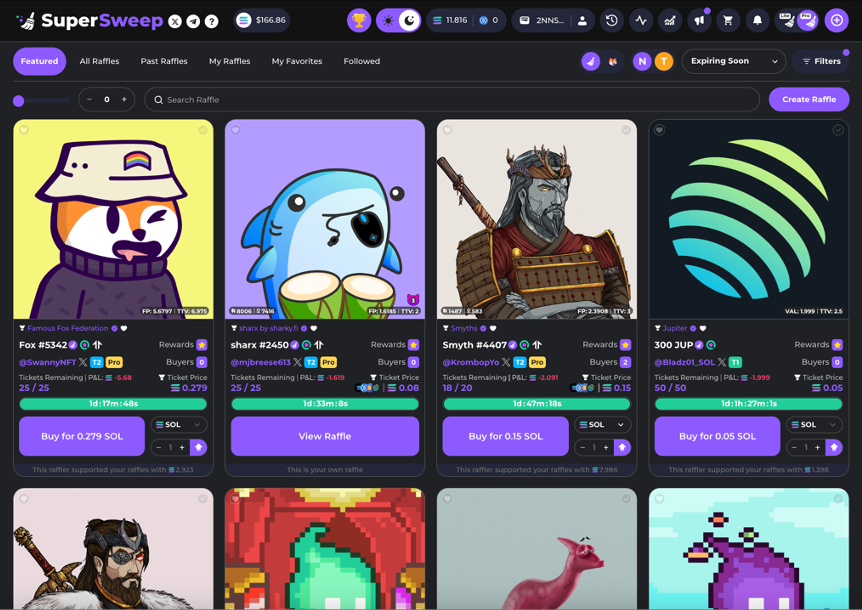Click Buy for 0.279 SOL

82,436
